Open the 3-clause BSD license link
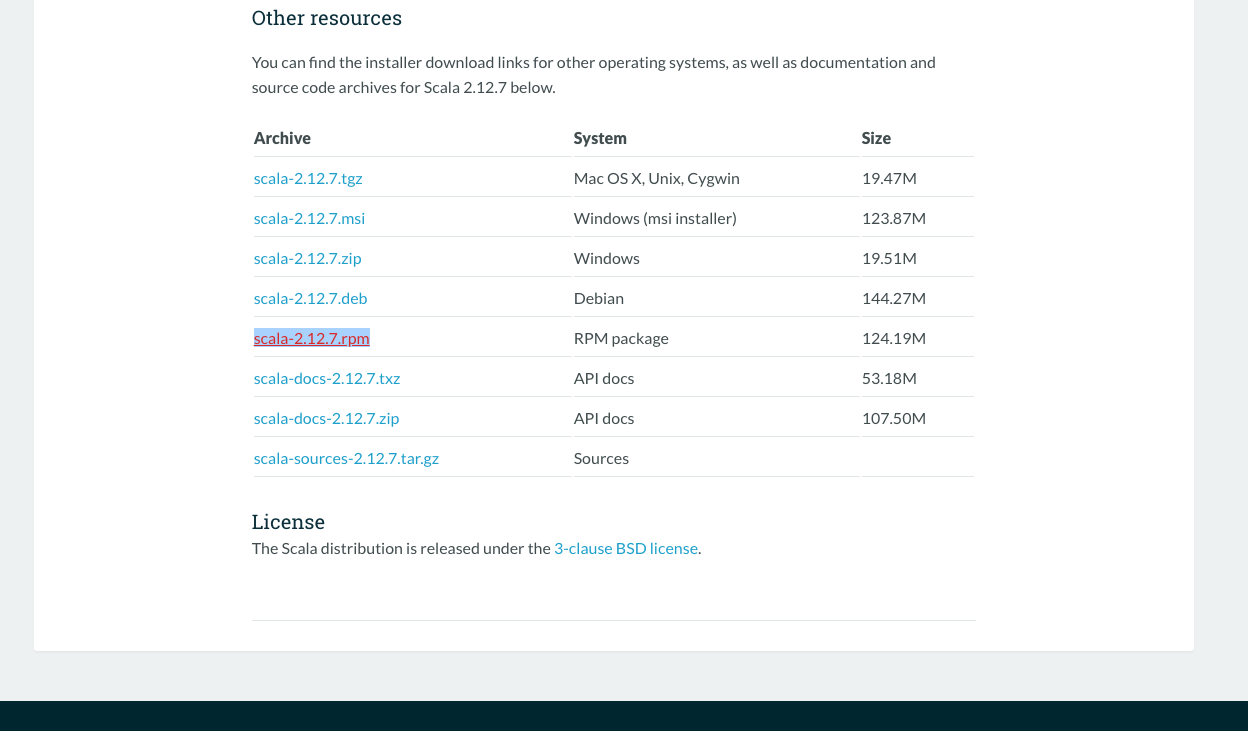The width and height of the screenshot is (1248, 731). click(626, 548)
